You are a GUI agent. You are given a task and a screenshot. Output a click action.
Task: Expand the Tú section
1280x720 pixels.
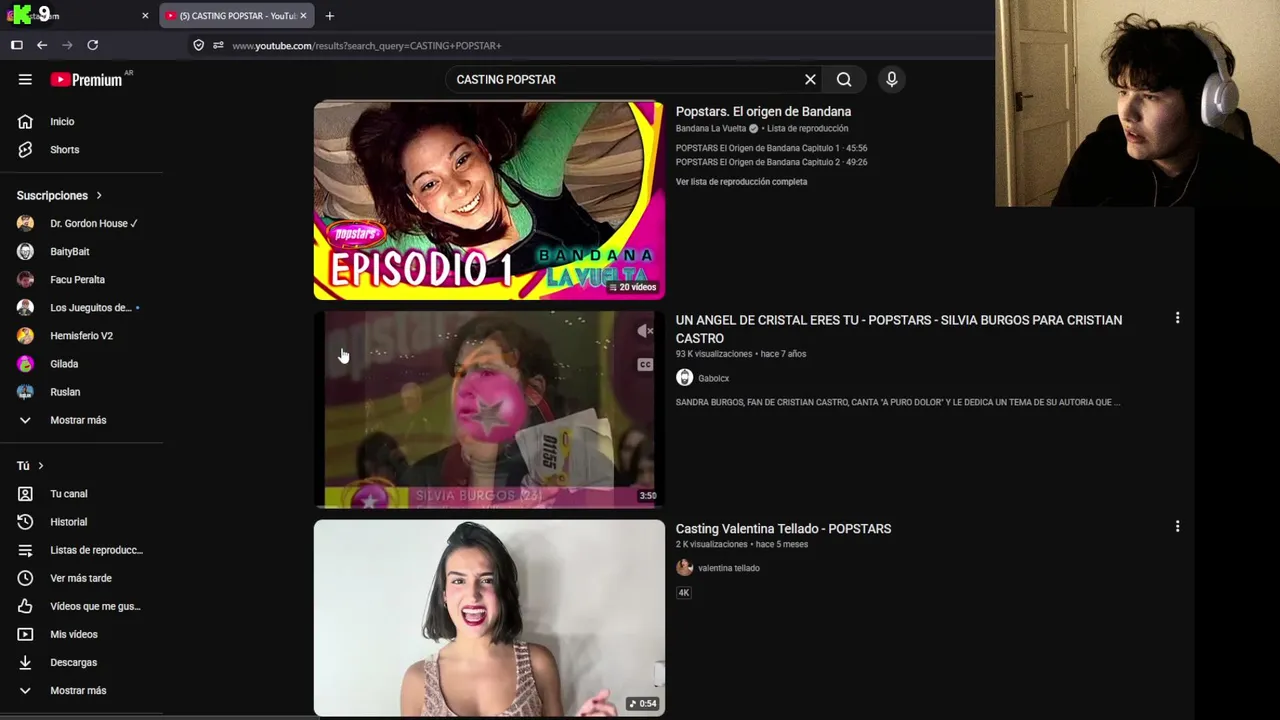tap(30, 465)
